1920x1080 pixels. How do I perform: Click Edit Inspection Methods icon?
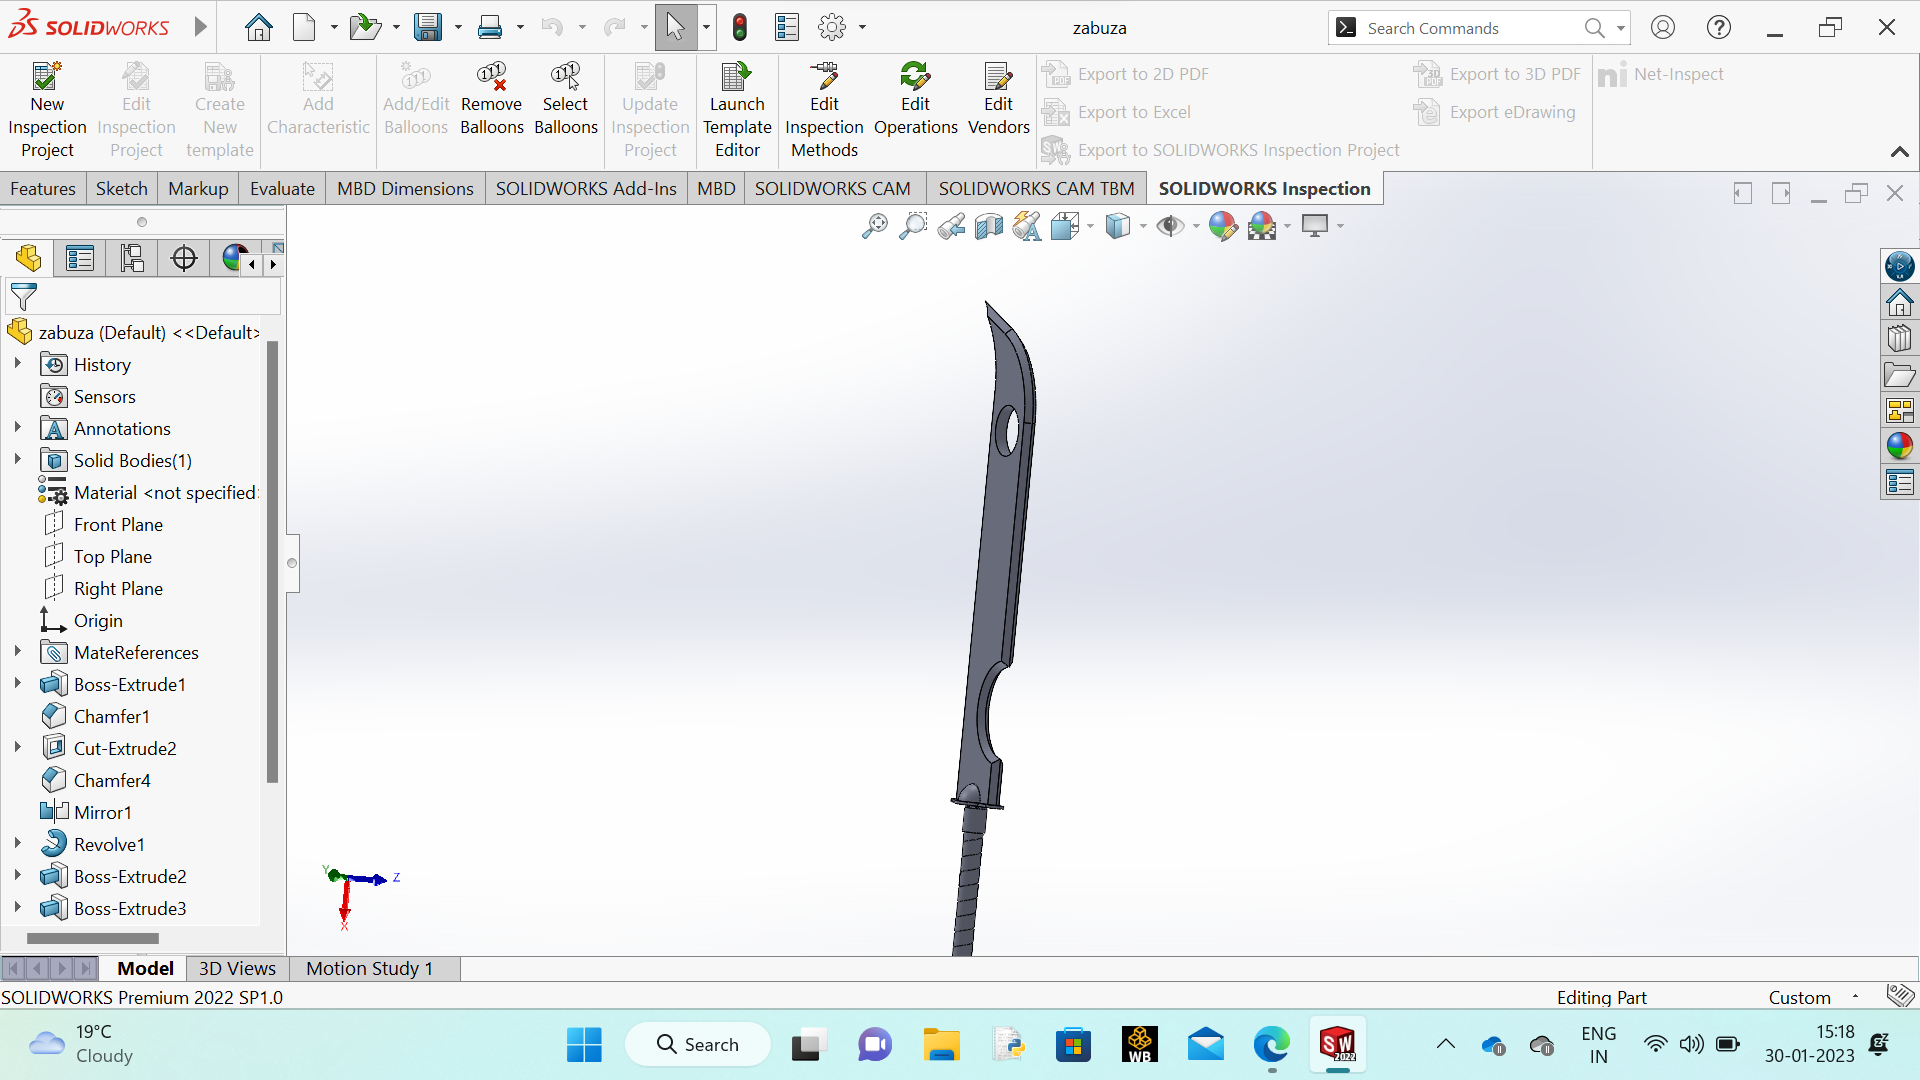click(x=824, y=78)
